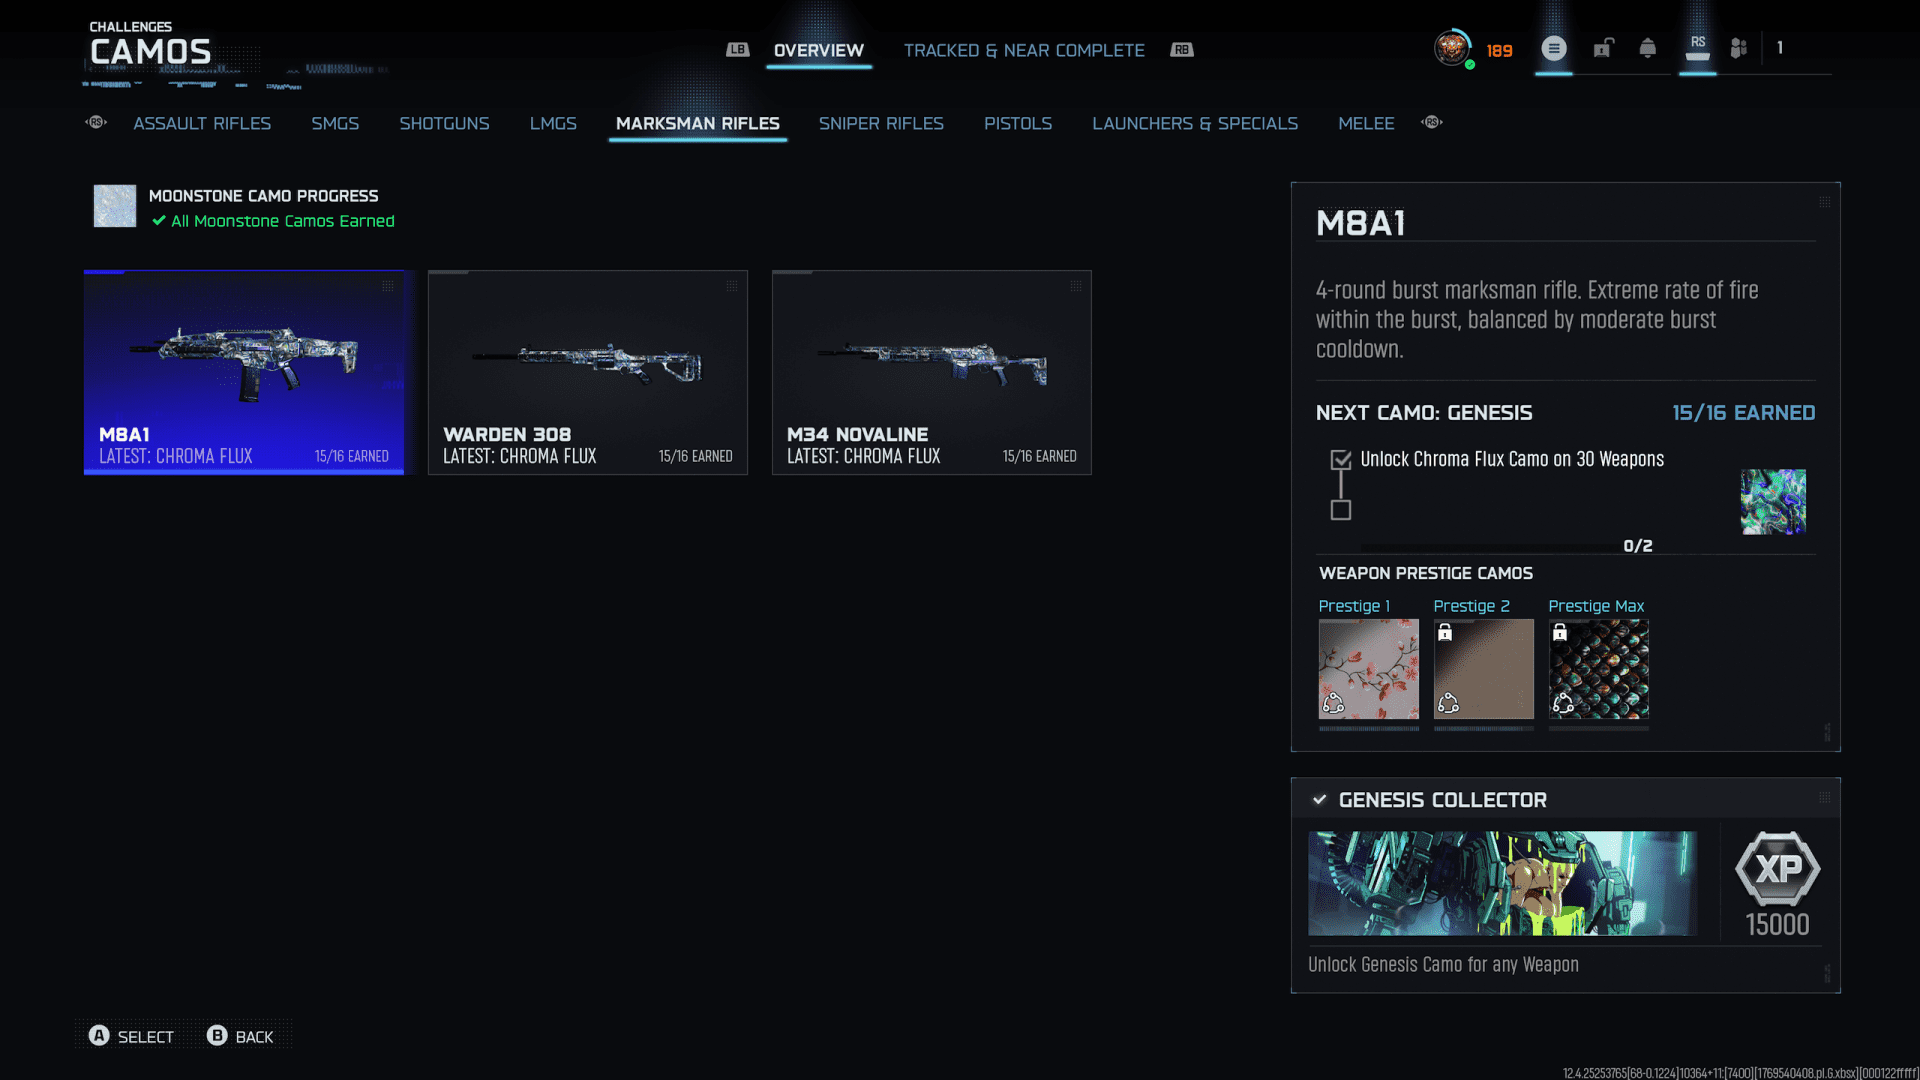Click the Moonstone camo progress icon
1920x1080 pixels.
point(115,206)
